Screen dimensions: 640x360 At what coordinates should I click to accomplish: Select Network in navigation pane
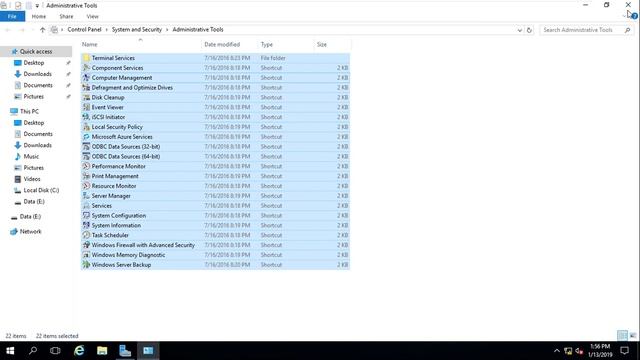30,231
